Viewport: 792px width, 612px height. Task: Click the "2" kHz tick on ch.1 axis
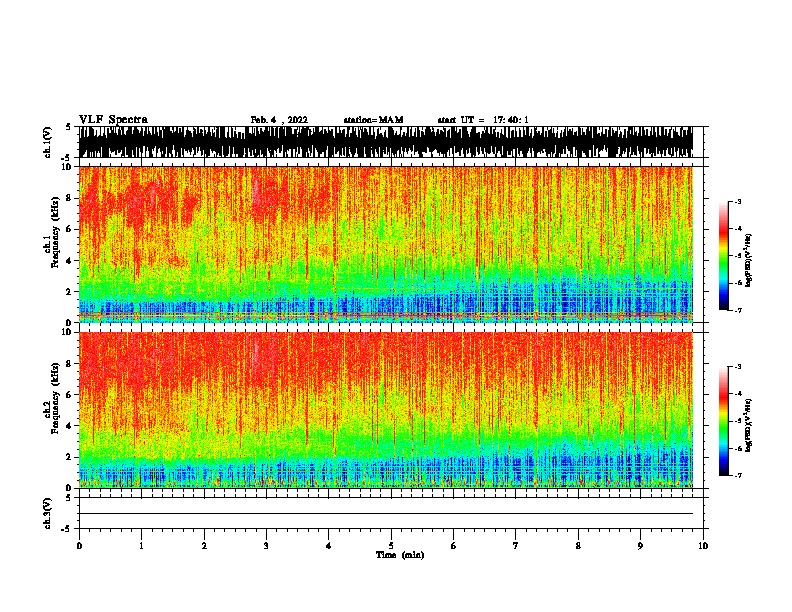(x=69, y=292)
